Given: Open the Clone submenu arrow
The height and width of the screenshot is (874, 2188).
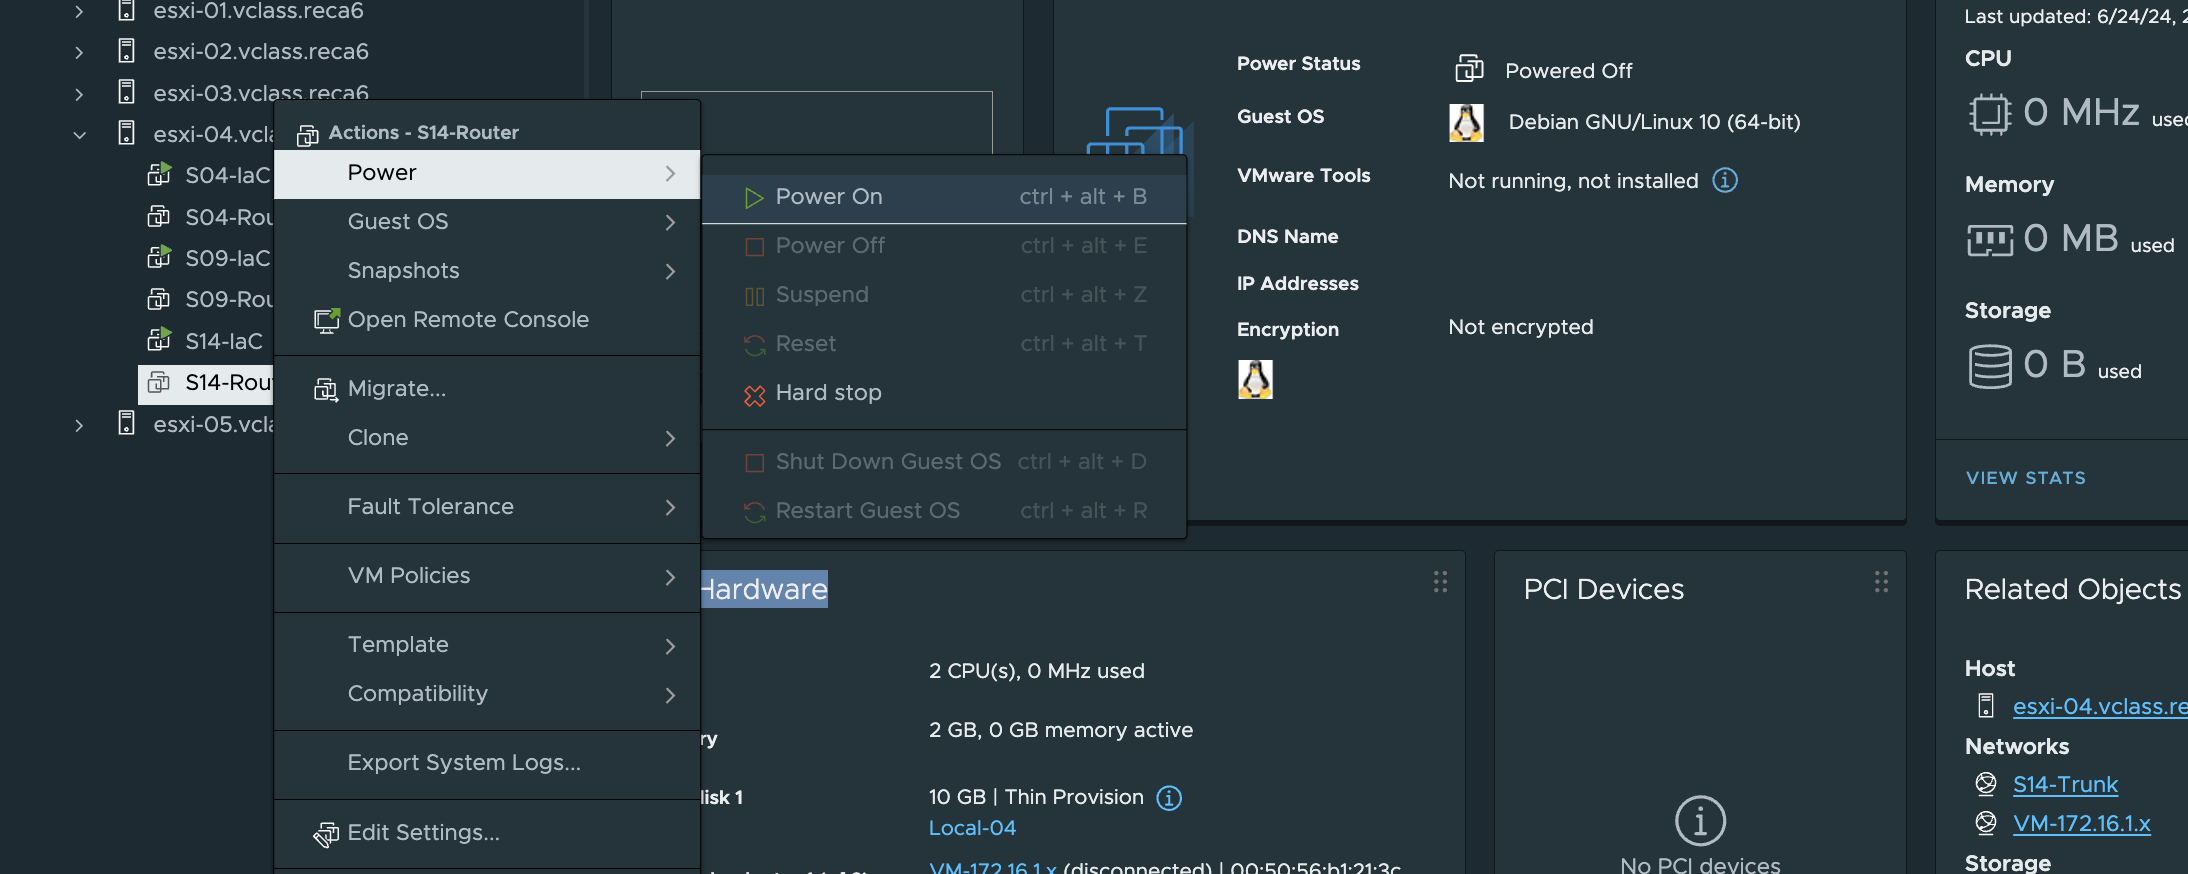Looking at the screenshot, I should 670,438.
